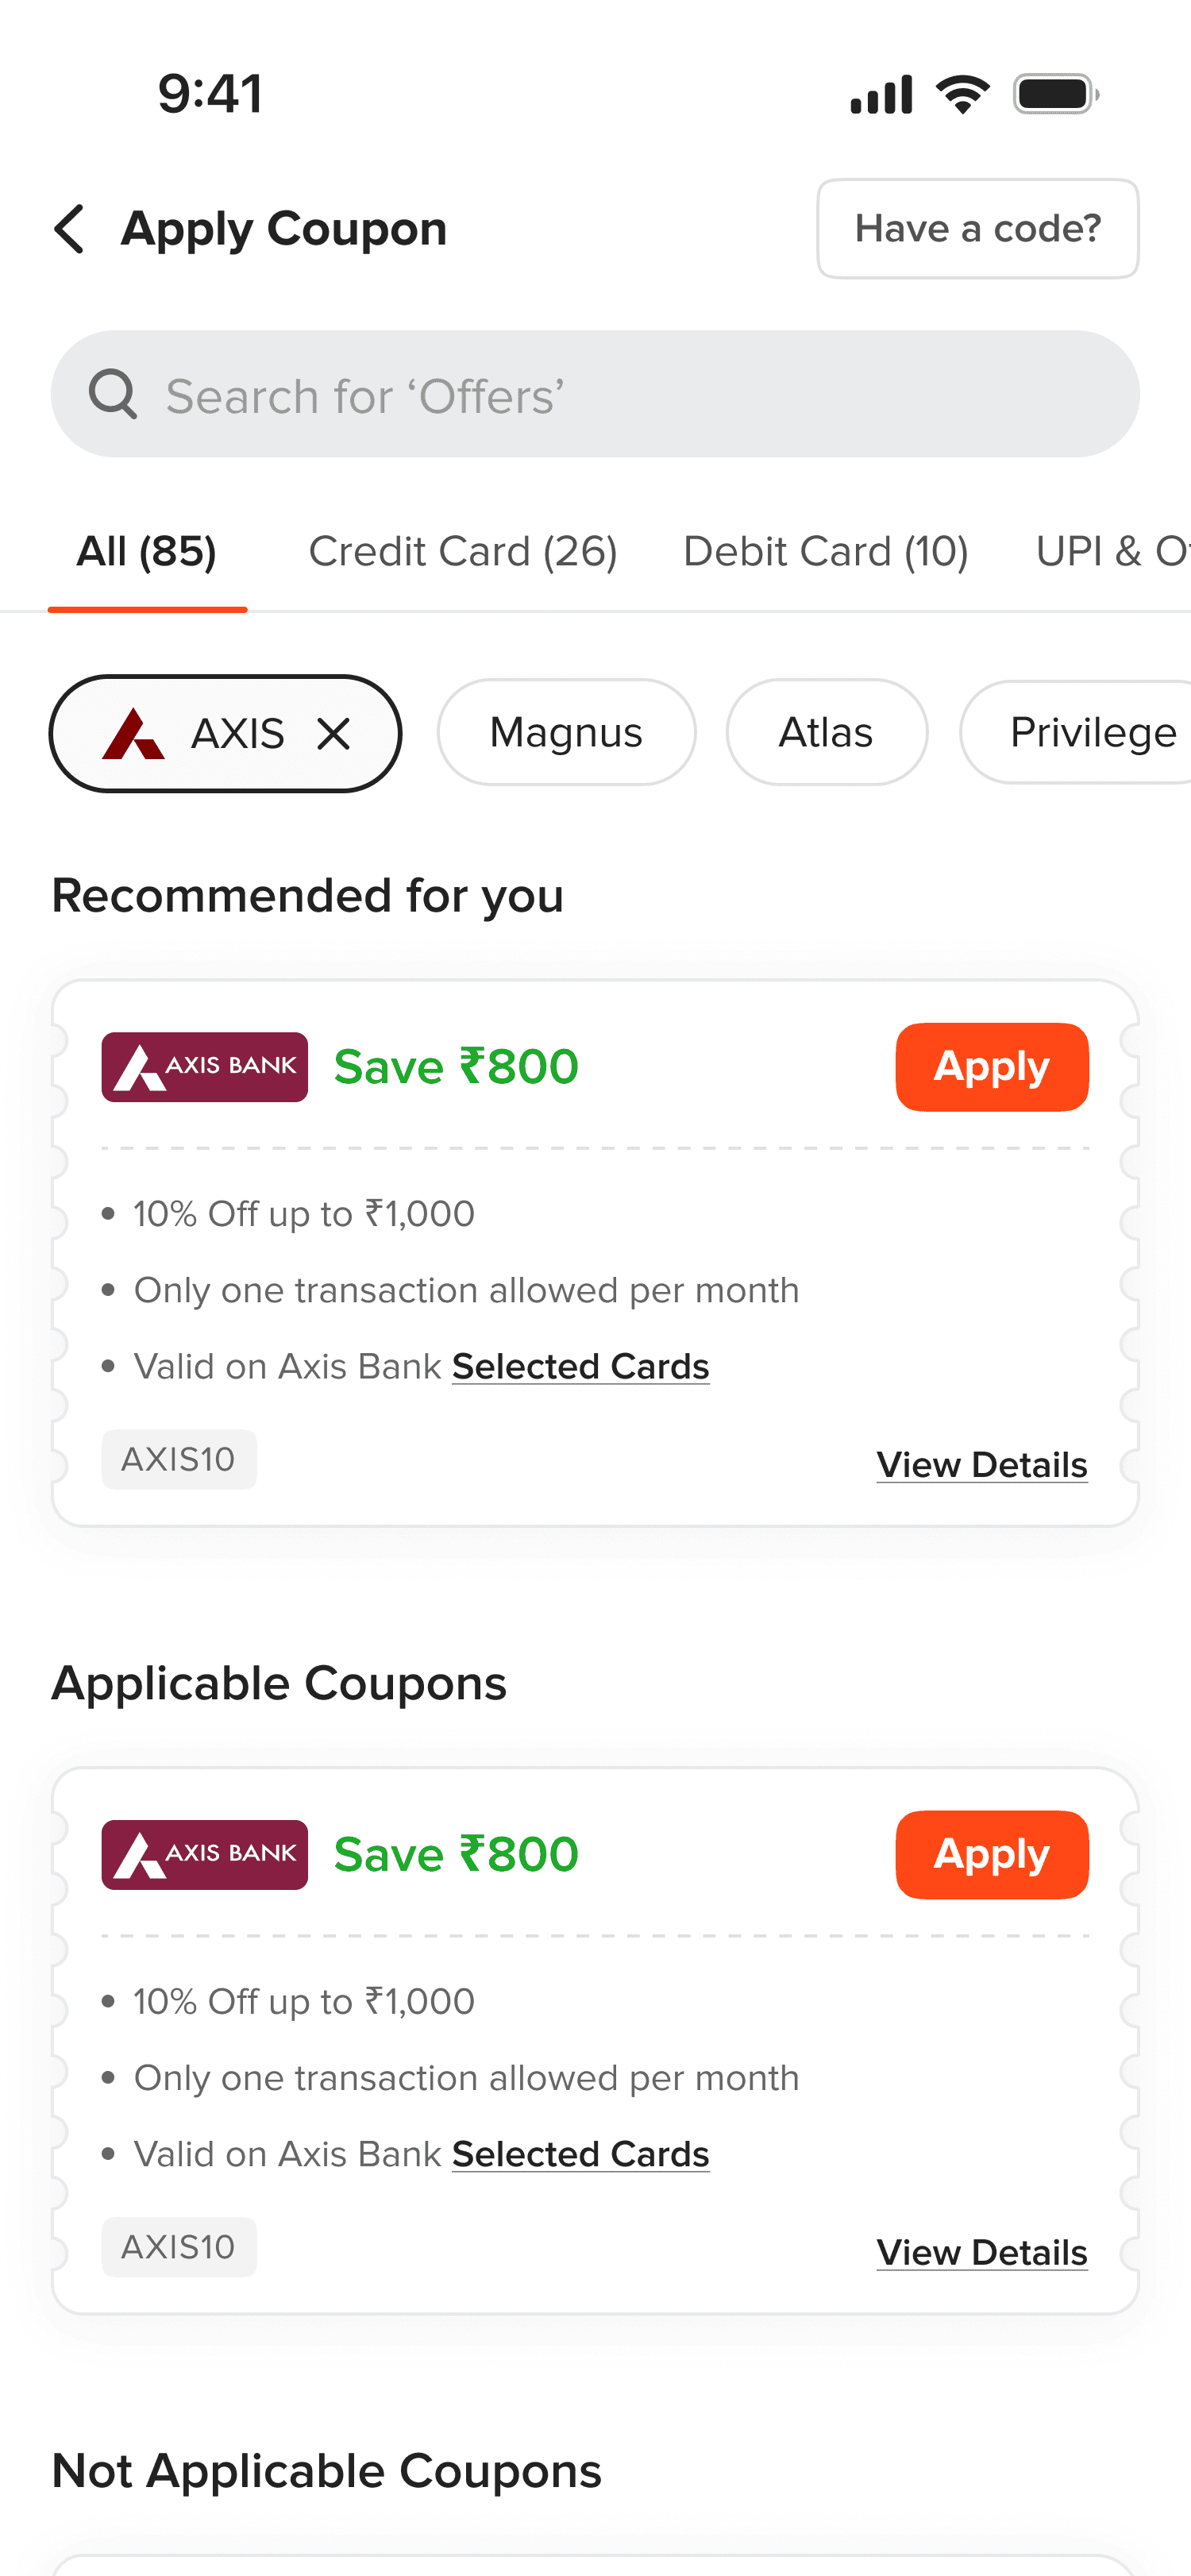Tap the battery icon in the status bar
The height and width of the screenshot is (2576, 1191).
[x=1056, y=94]
